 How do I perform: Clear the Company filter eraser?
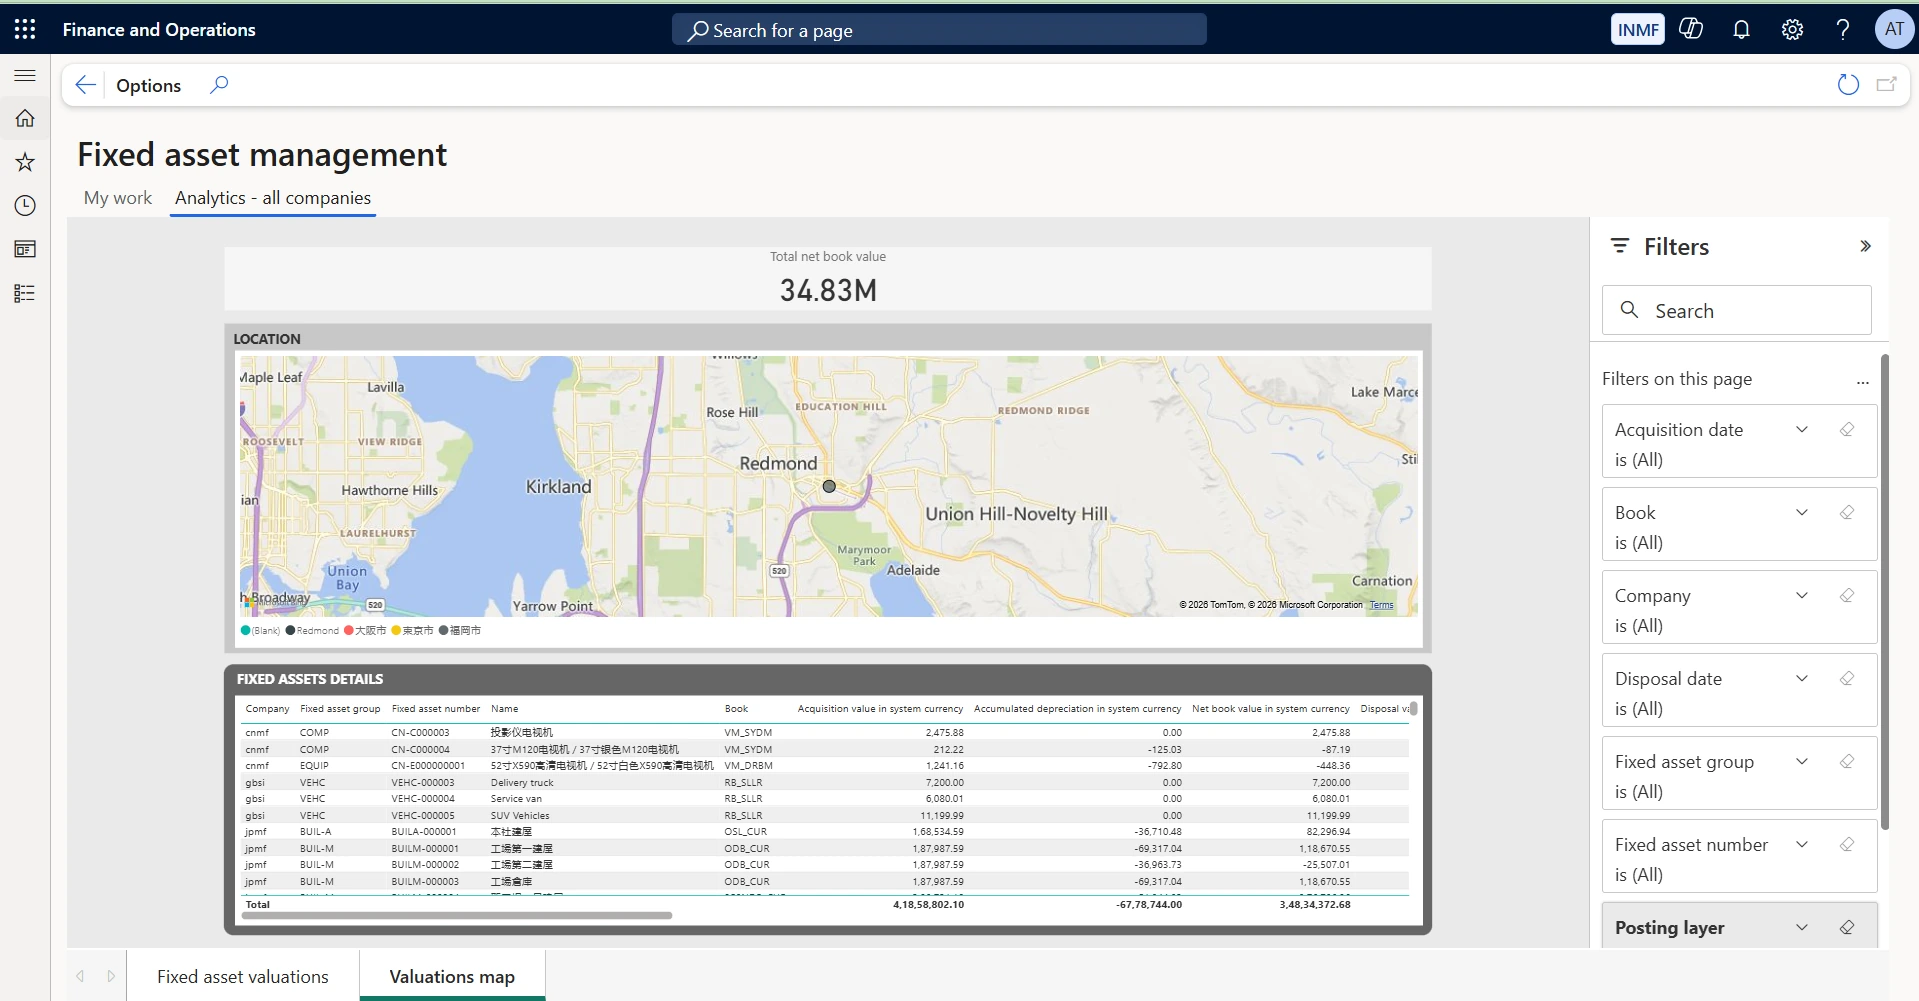coord(1847,596)
